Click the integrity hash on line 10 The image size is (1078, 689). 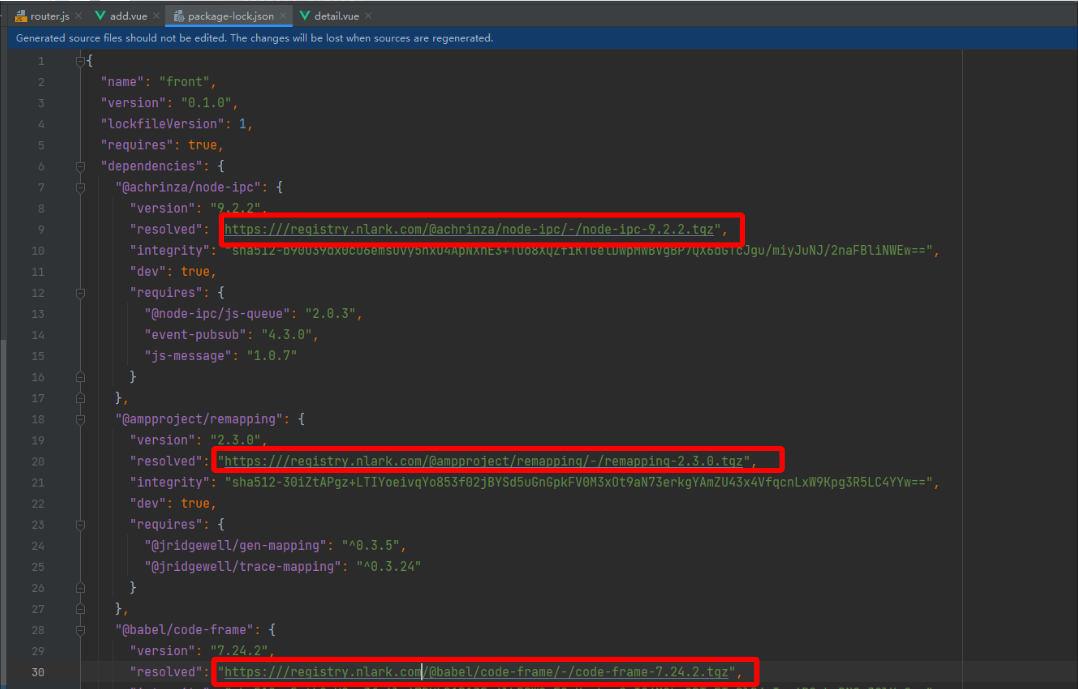pos(579,251)
